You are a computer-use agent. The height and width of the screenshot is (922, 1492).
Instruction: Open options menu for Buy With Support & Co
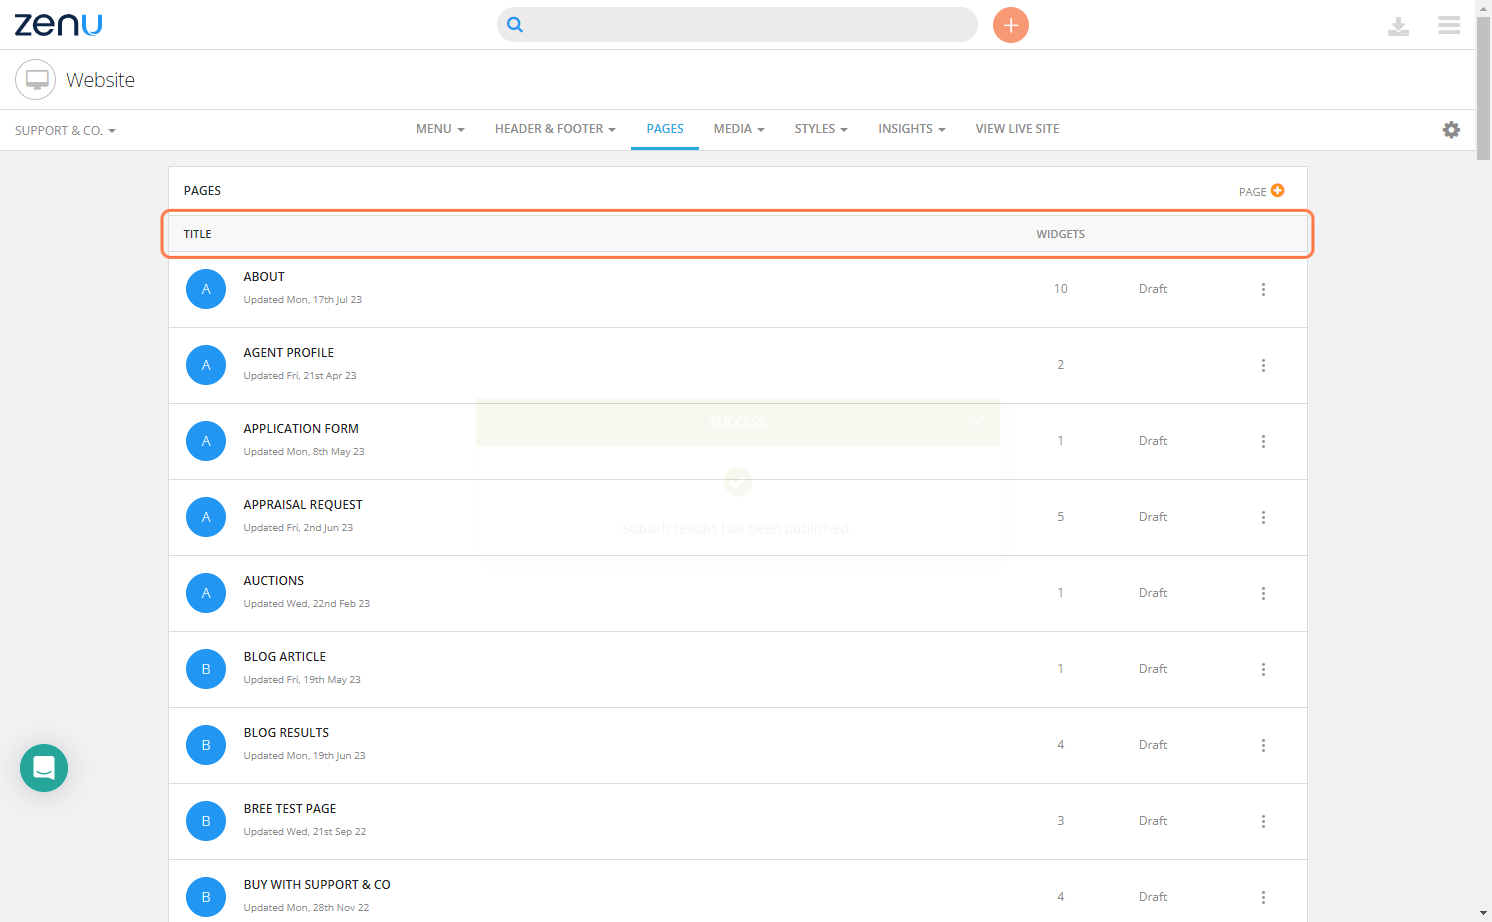click(x=1263, y=897)
